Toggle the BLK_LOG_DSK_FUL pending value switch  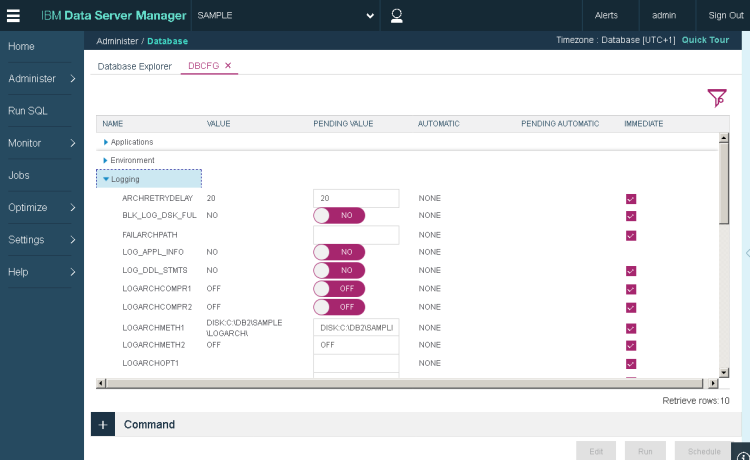339,216
